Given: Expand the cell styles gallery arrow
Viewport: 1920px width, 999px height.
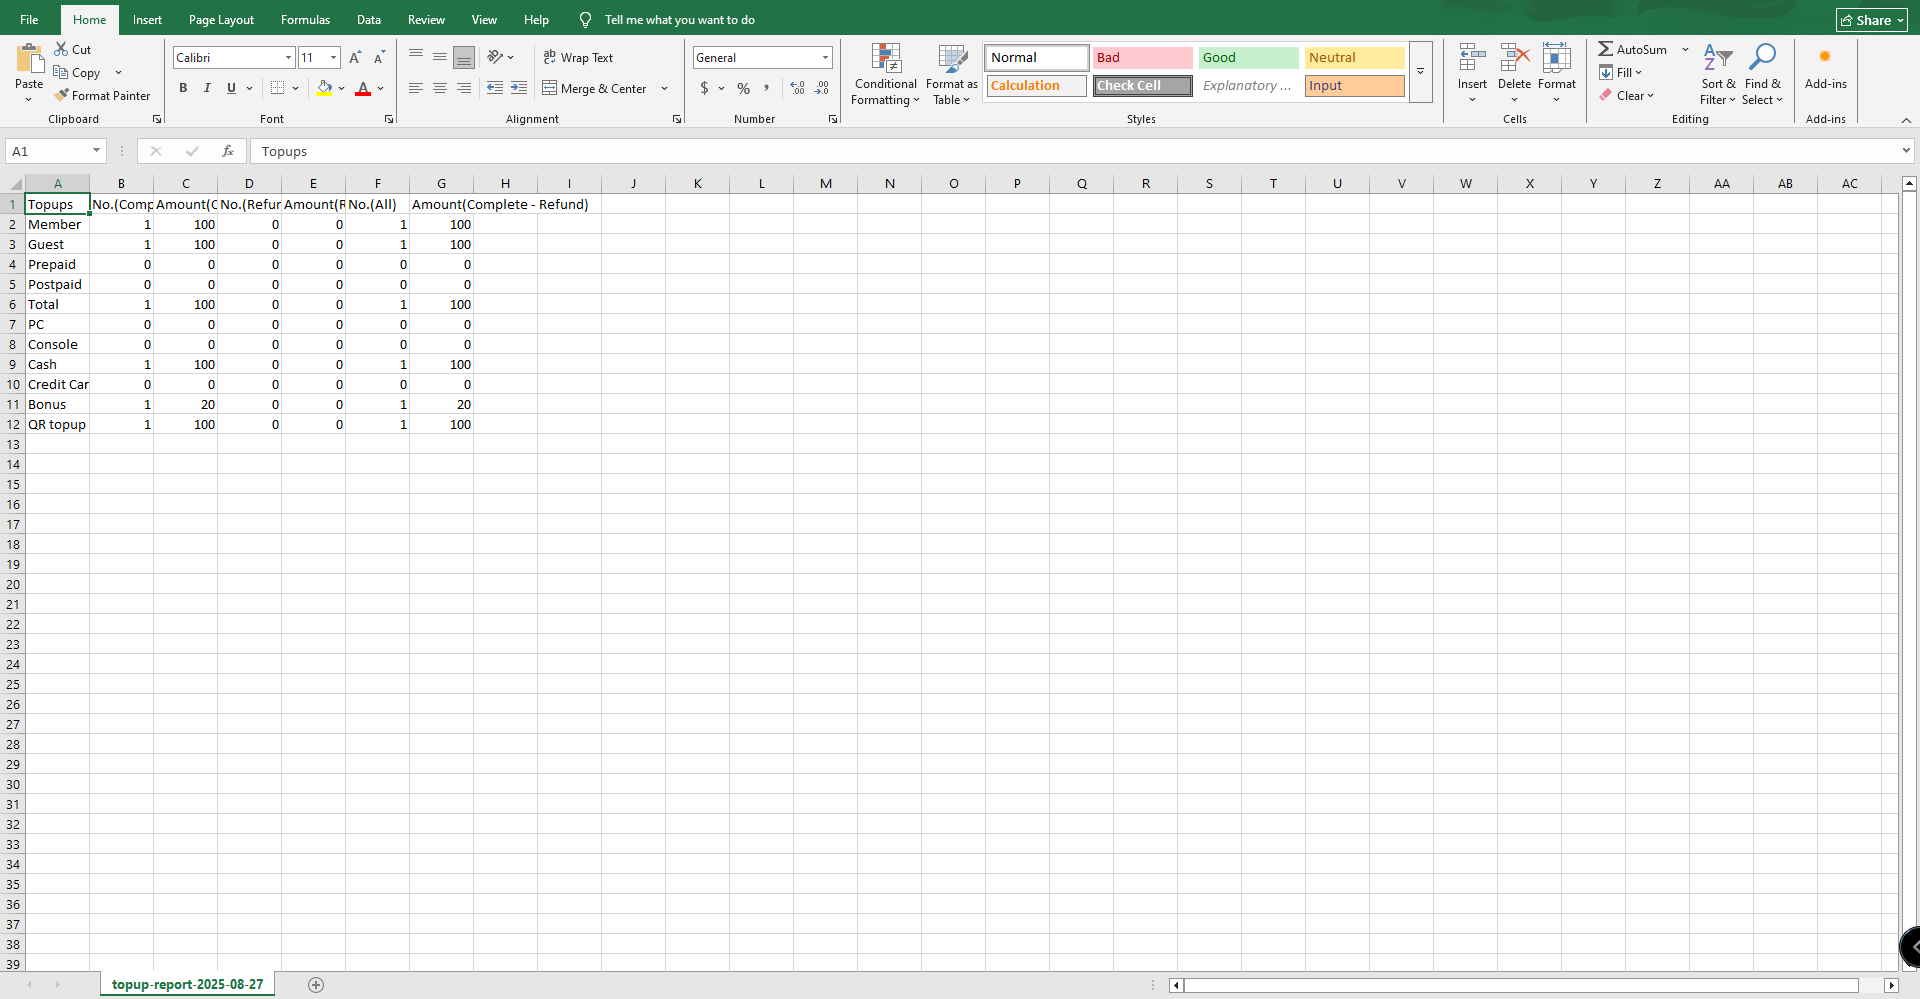Looking at the screenshot, I should (x=1420, y=72).
